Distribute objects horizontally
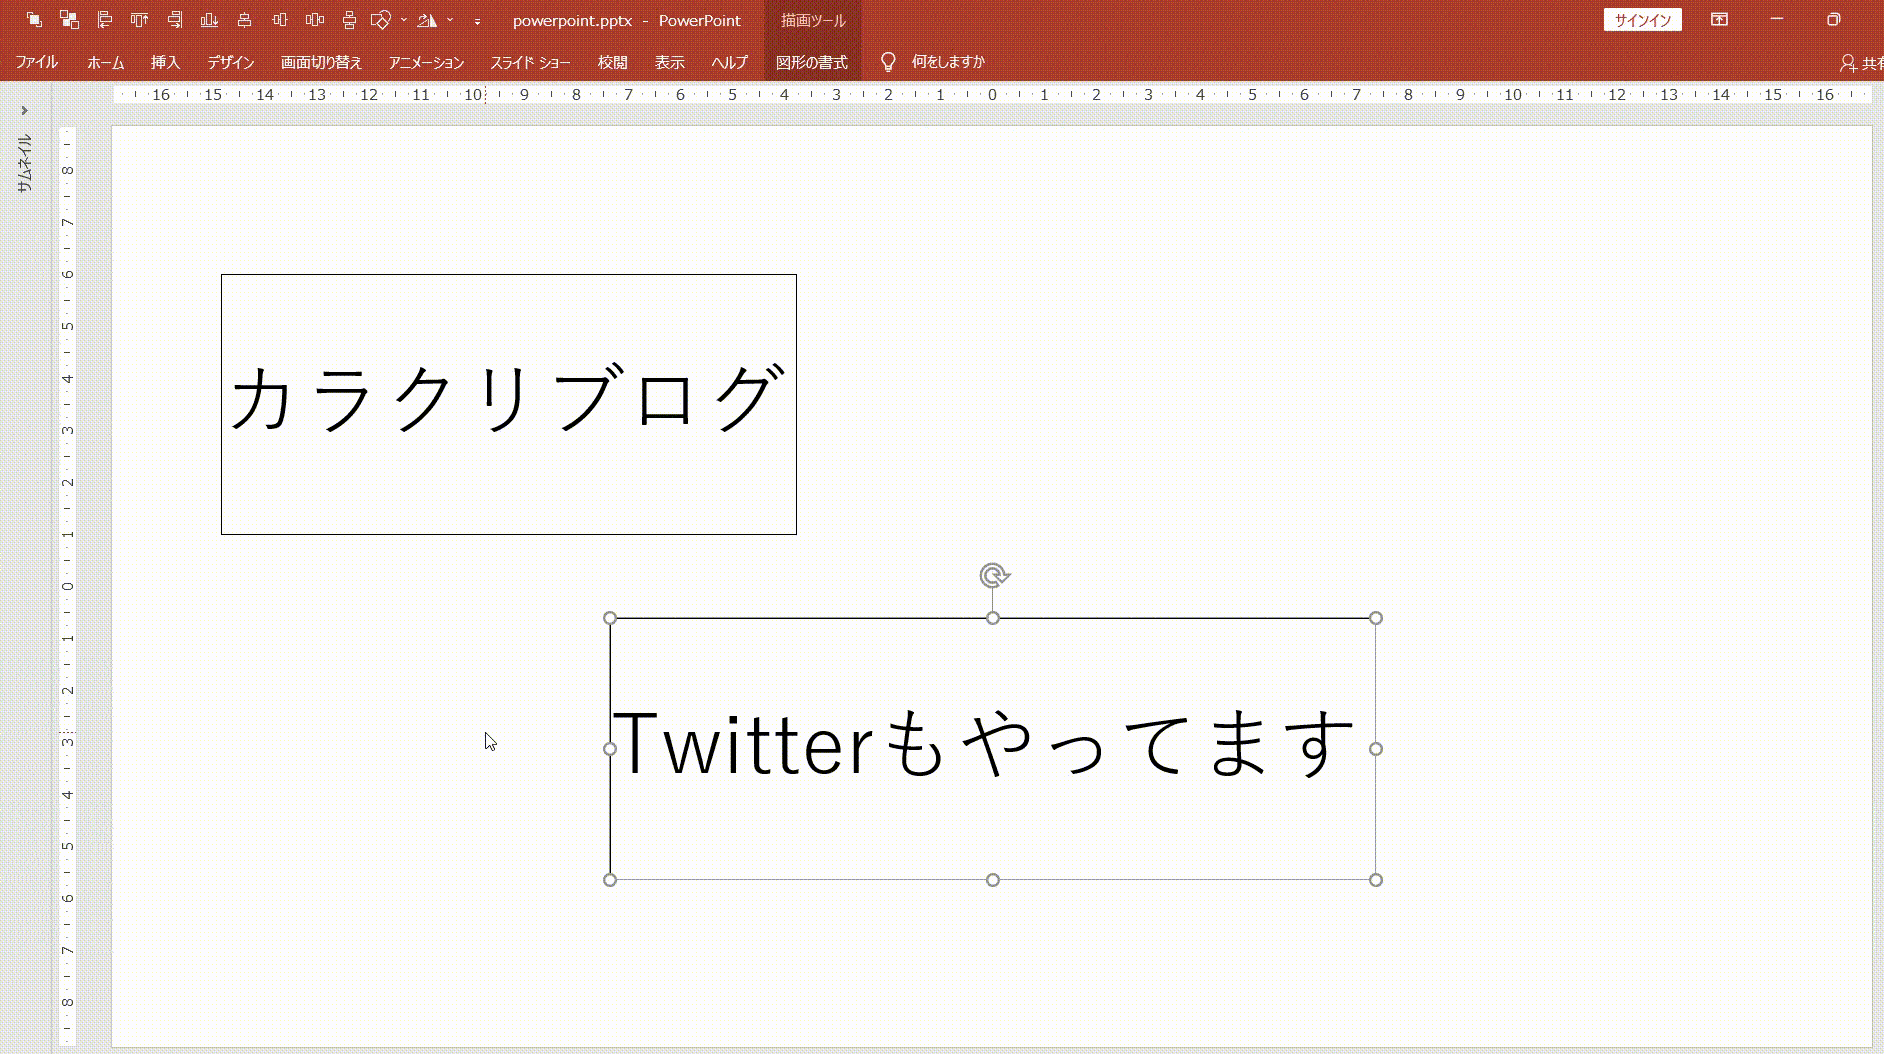 (x=315, y=19)
